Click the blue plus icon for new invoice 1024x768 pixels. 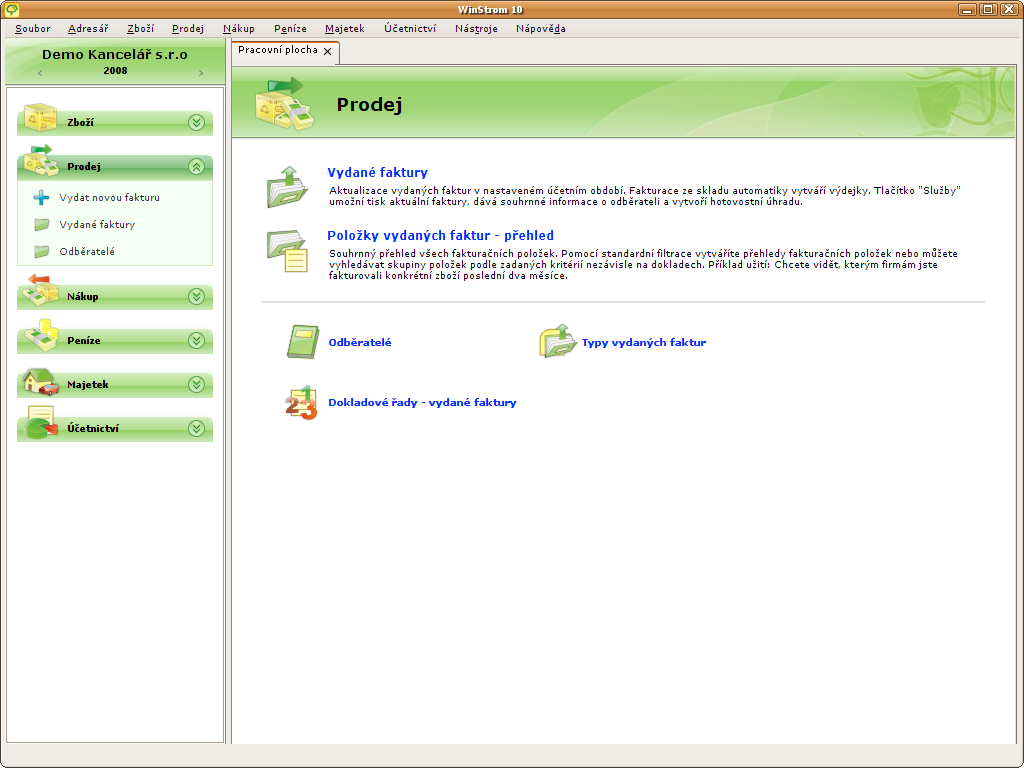(x=41, y=198)
